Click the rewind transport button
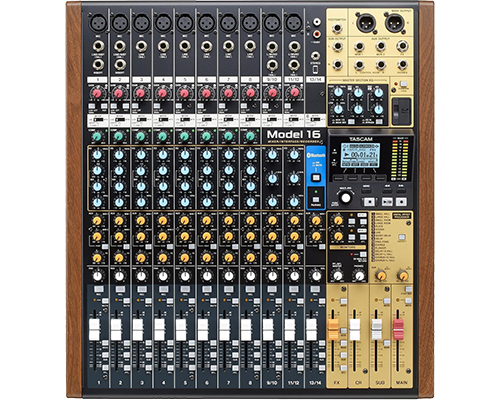The width and height of the screenshot is (500, 400). click(x=387, y=190)
